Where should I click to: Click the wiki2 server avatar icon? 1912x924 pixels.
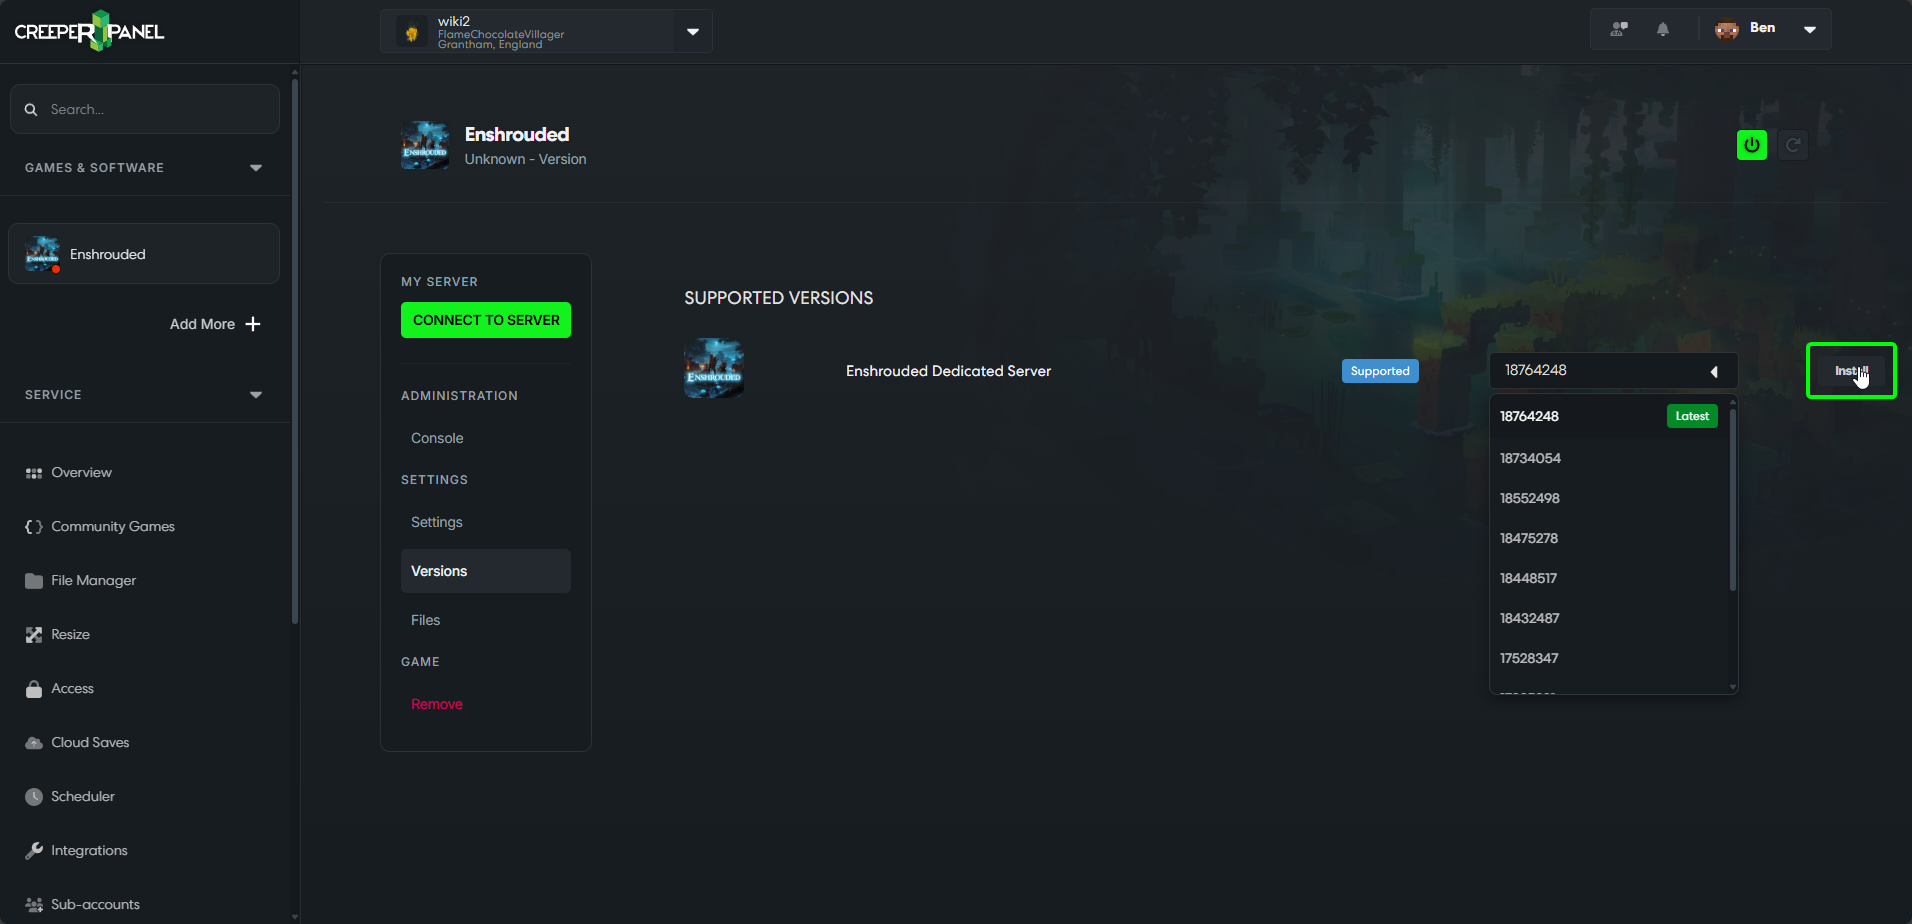411,32
